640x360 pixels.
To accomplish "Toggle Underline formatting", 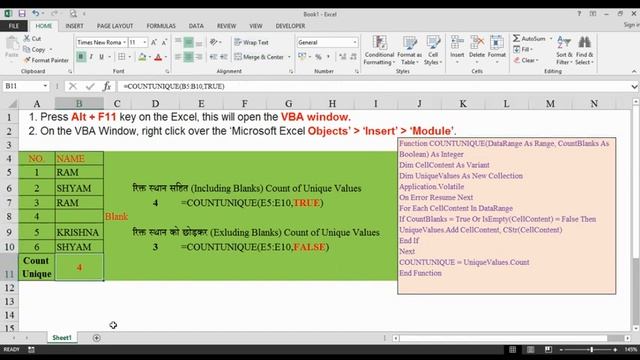I will pyautogui.click(x=101, y=57).
